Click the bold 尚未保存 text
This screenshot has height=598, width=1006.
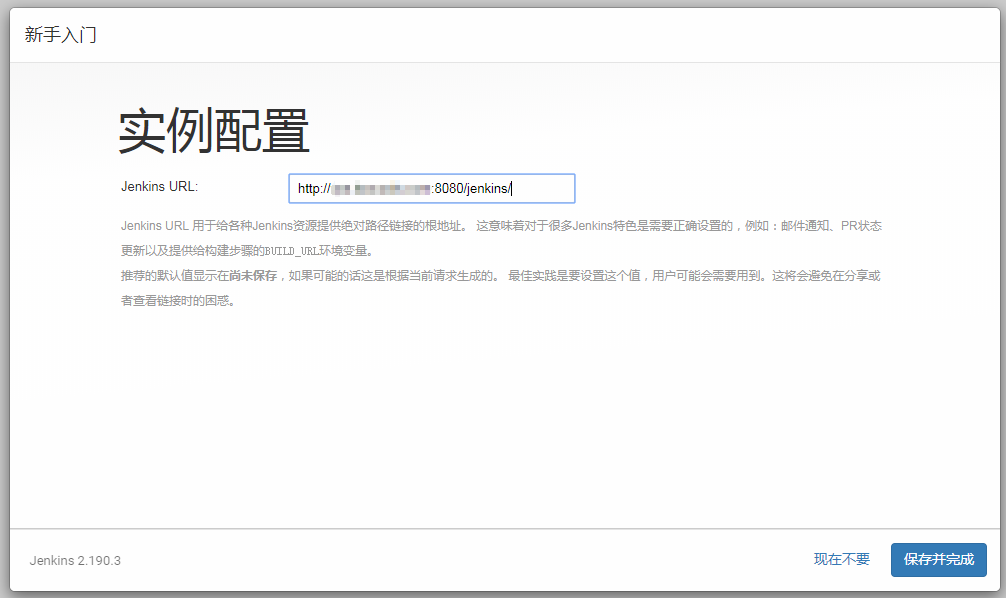click(251, 276)
